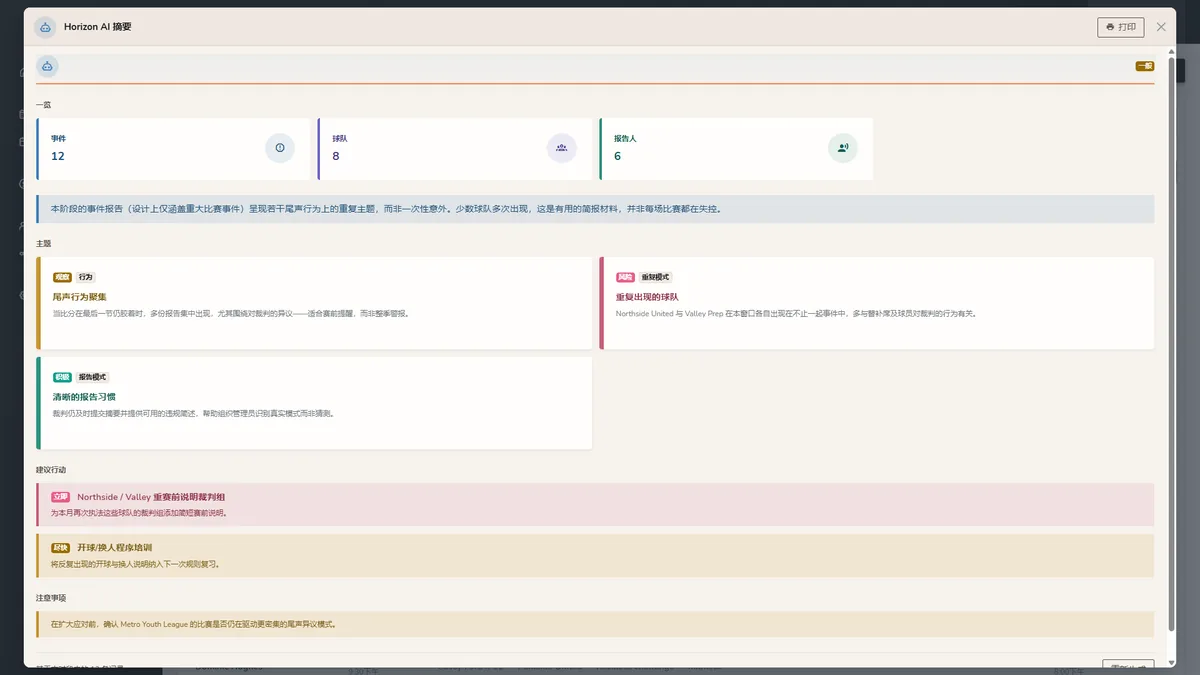Click the 立即 priority badge
This screenshot has width=1200, height=675.
tap(60, 497)
